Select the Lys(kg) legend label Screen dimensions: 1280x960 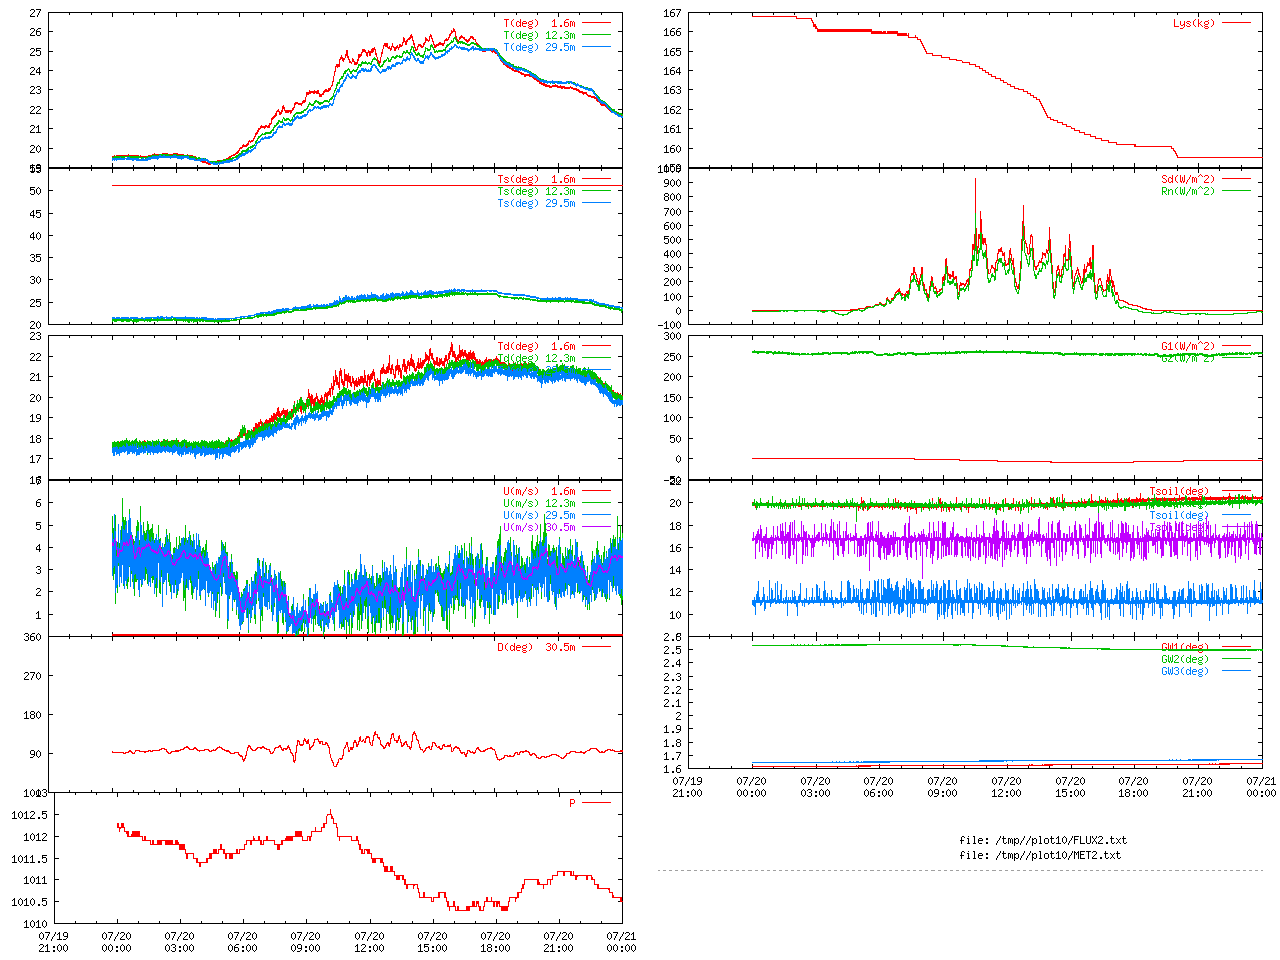click(x=1194, y=23)
